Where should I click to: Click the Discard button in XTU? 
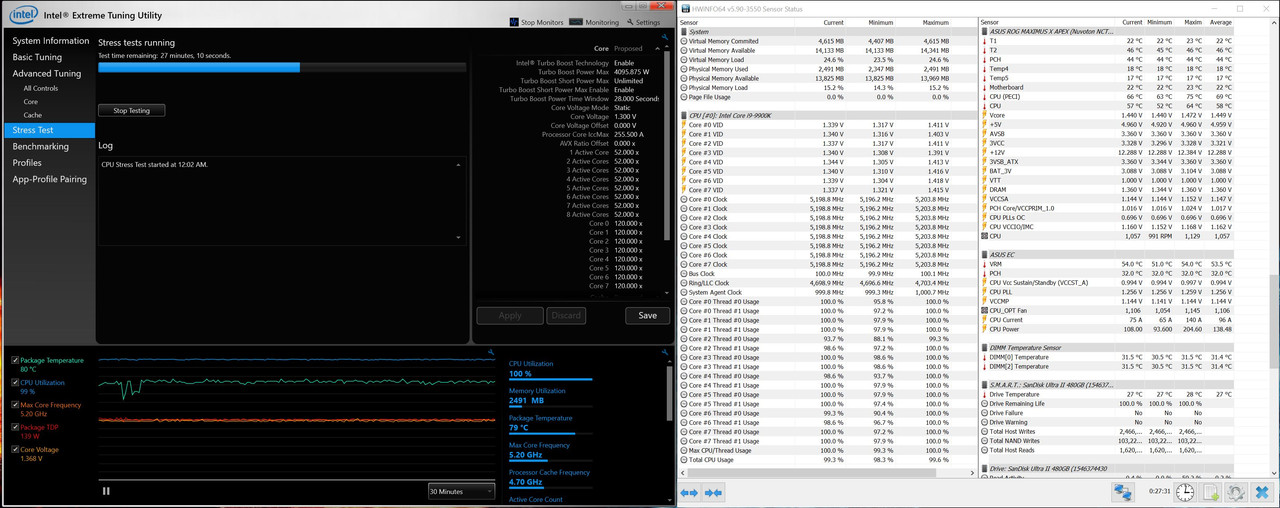[x=565, y=315]
